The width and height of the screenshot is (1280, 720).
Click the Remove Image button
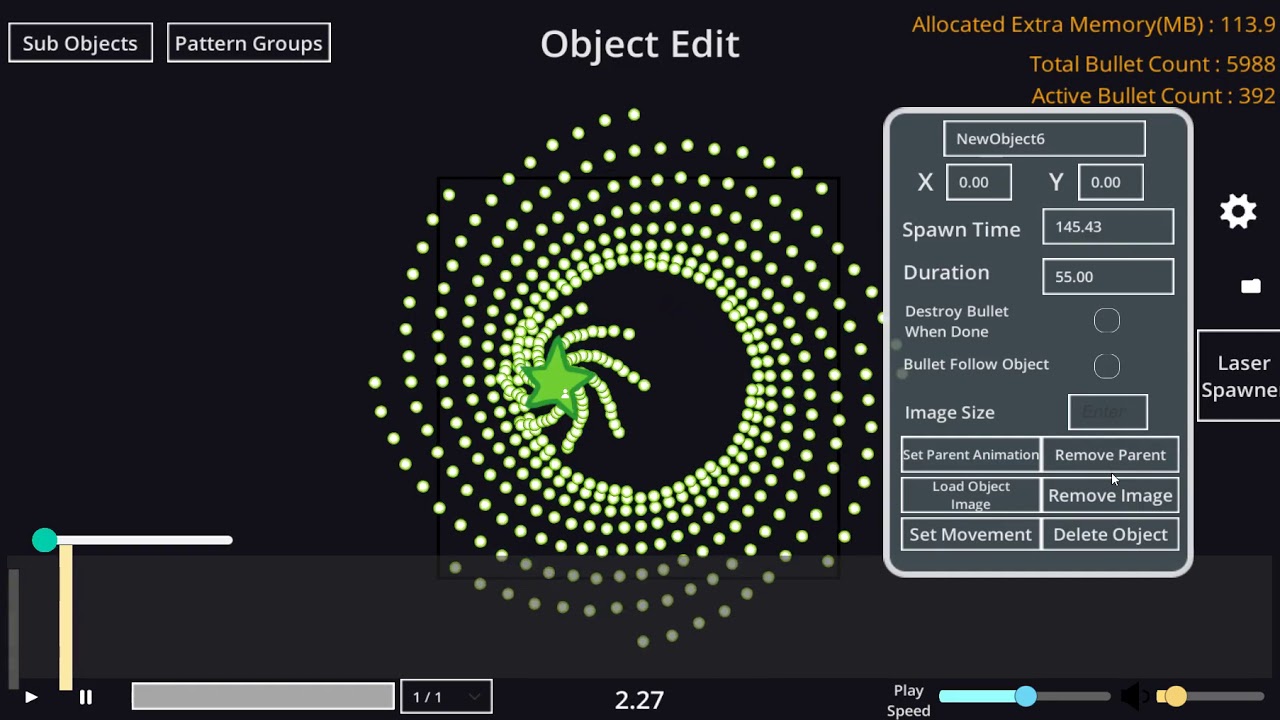(x=1110, y=495)
